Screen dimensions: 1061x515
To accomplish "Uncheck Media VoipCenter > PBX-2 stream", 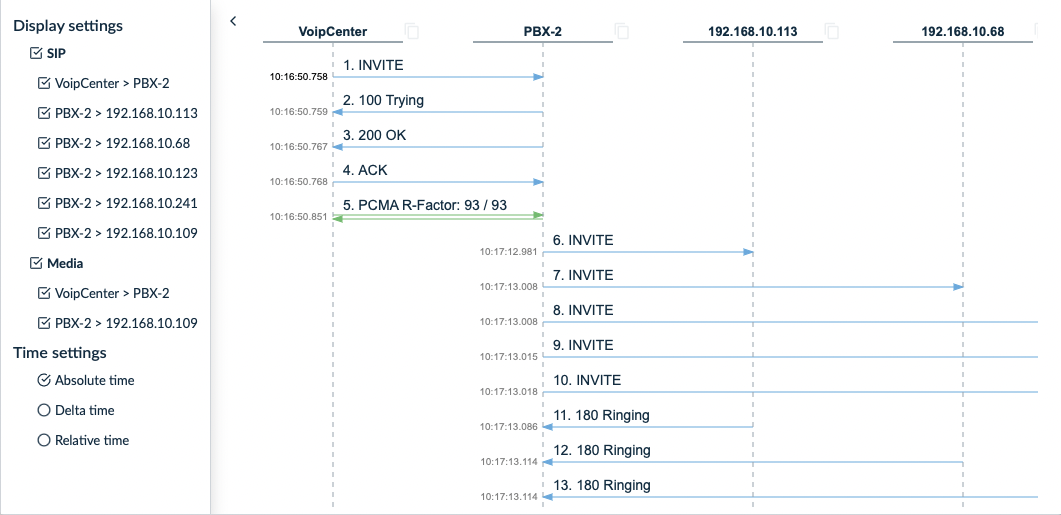I will pos(44,293).
